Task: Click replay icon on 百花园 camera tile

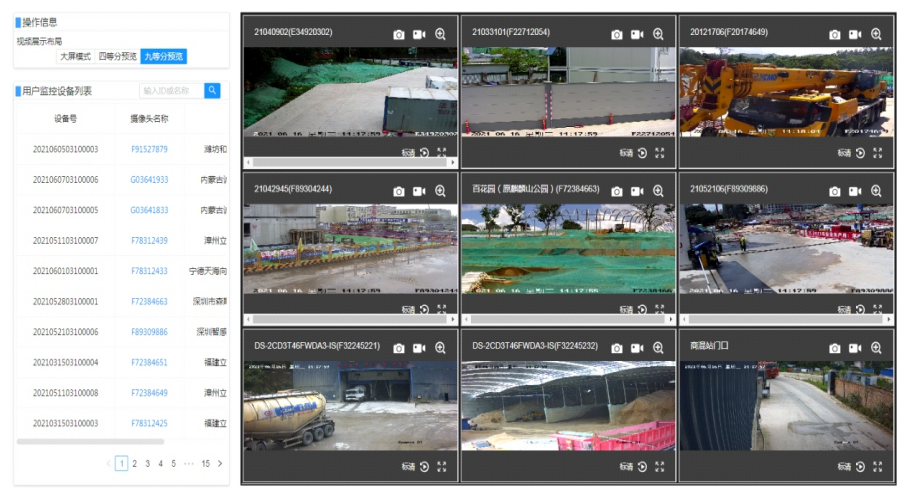Action: tap(642, 310)
